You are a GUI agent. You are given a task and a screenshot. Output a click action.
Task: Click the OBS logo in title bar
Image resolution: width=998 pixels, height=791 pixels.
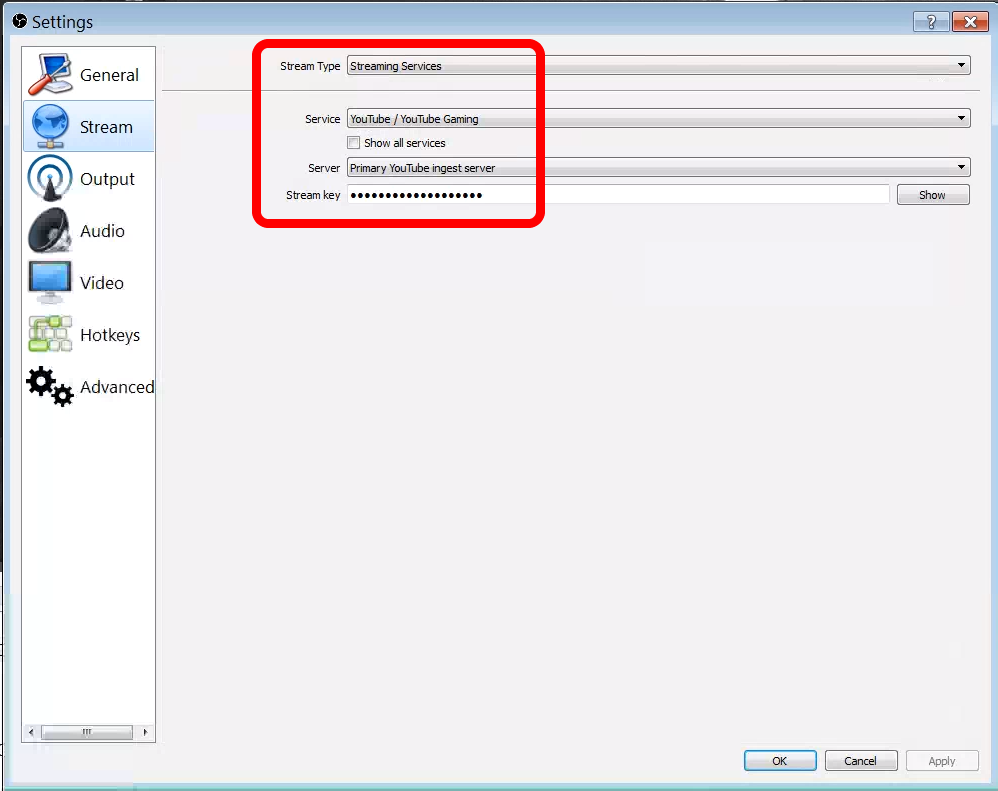pyautogui.click(x=20, y=21)
